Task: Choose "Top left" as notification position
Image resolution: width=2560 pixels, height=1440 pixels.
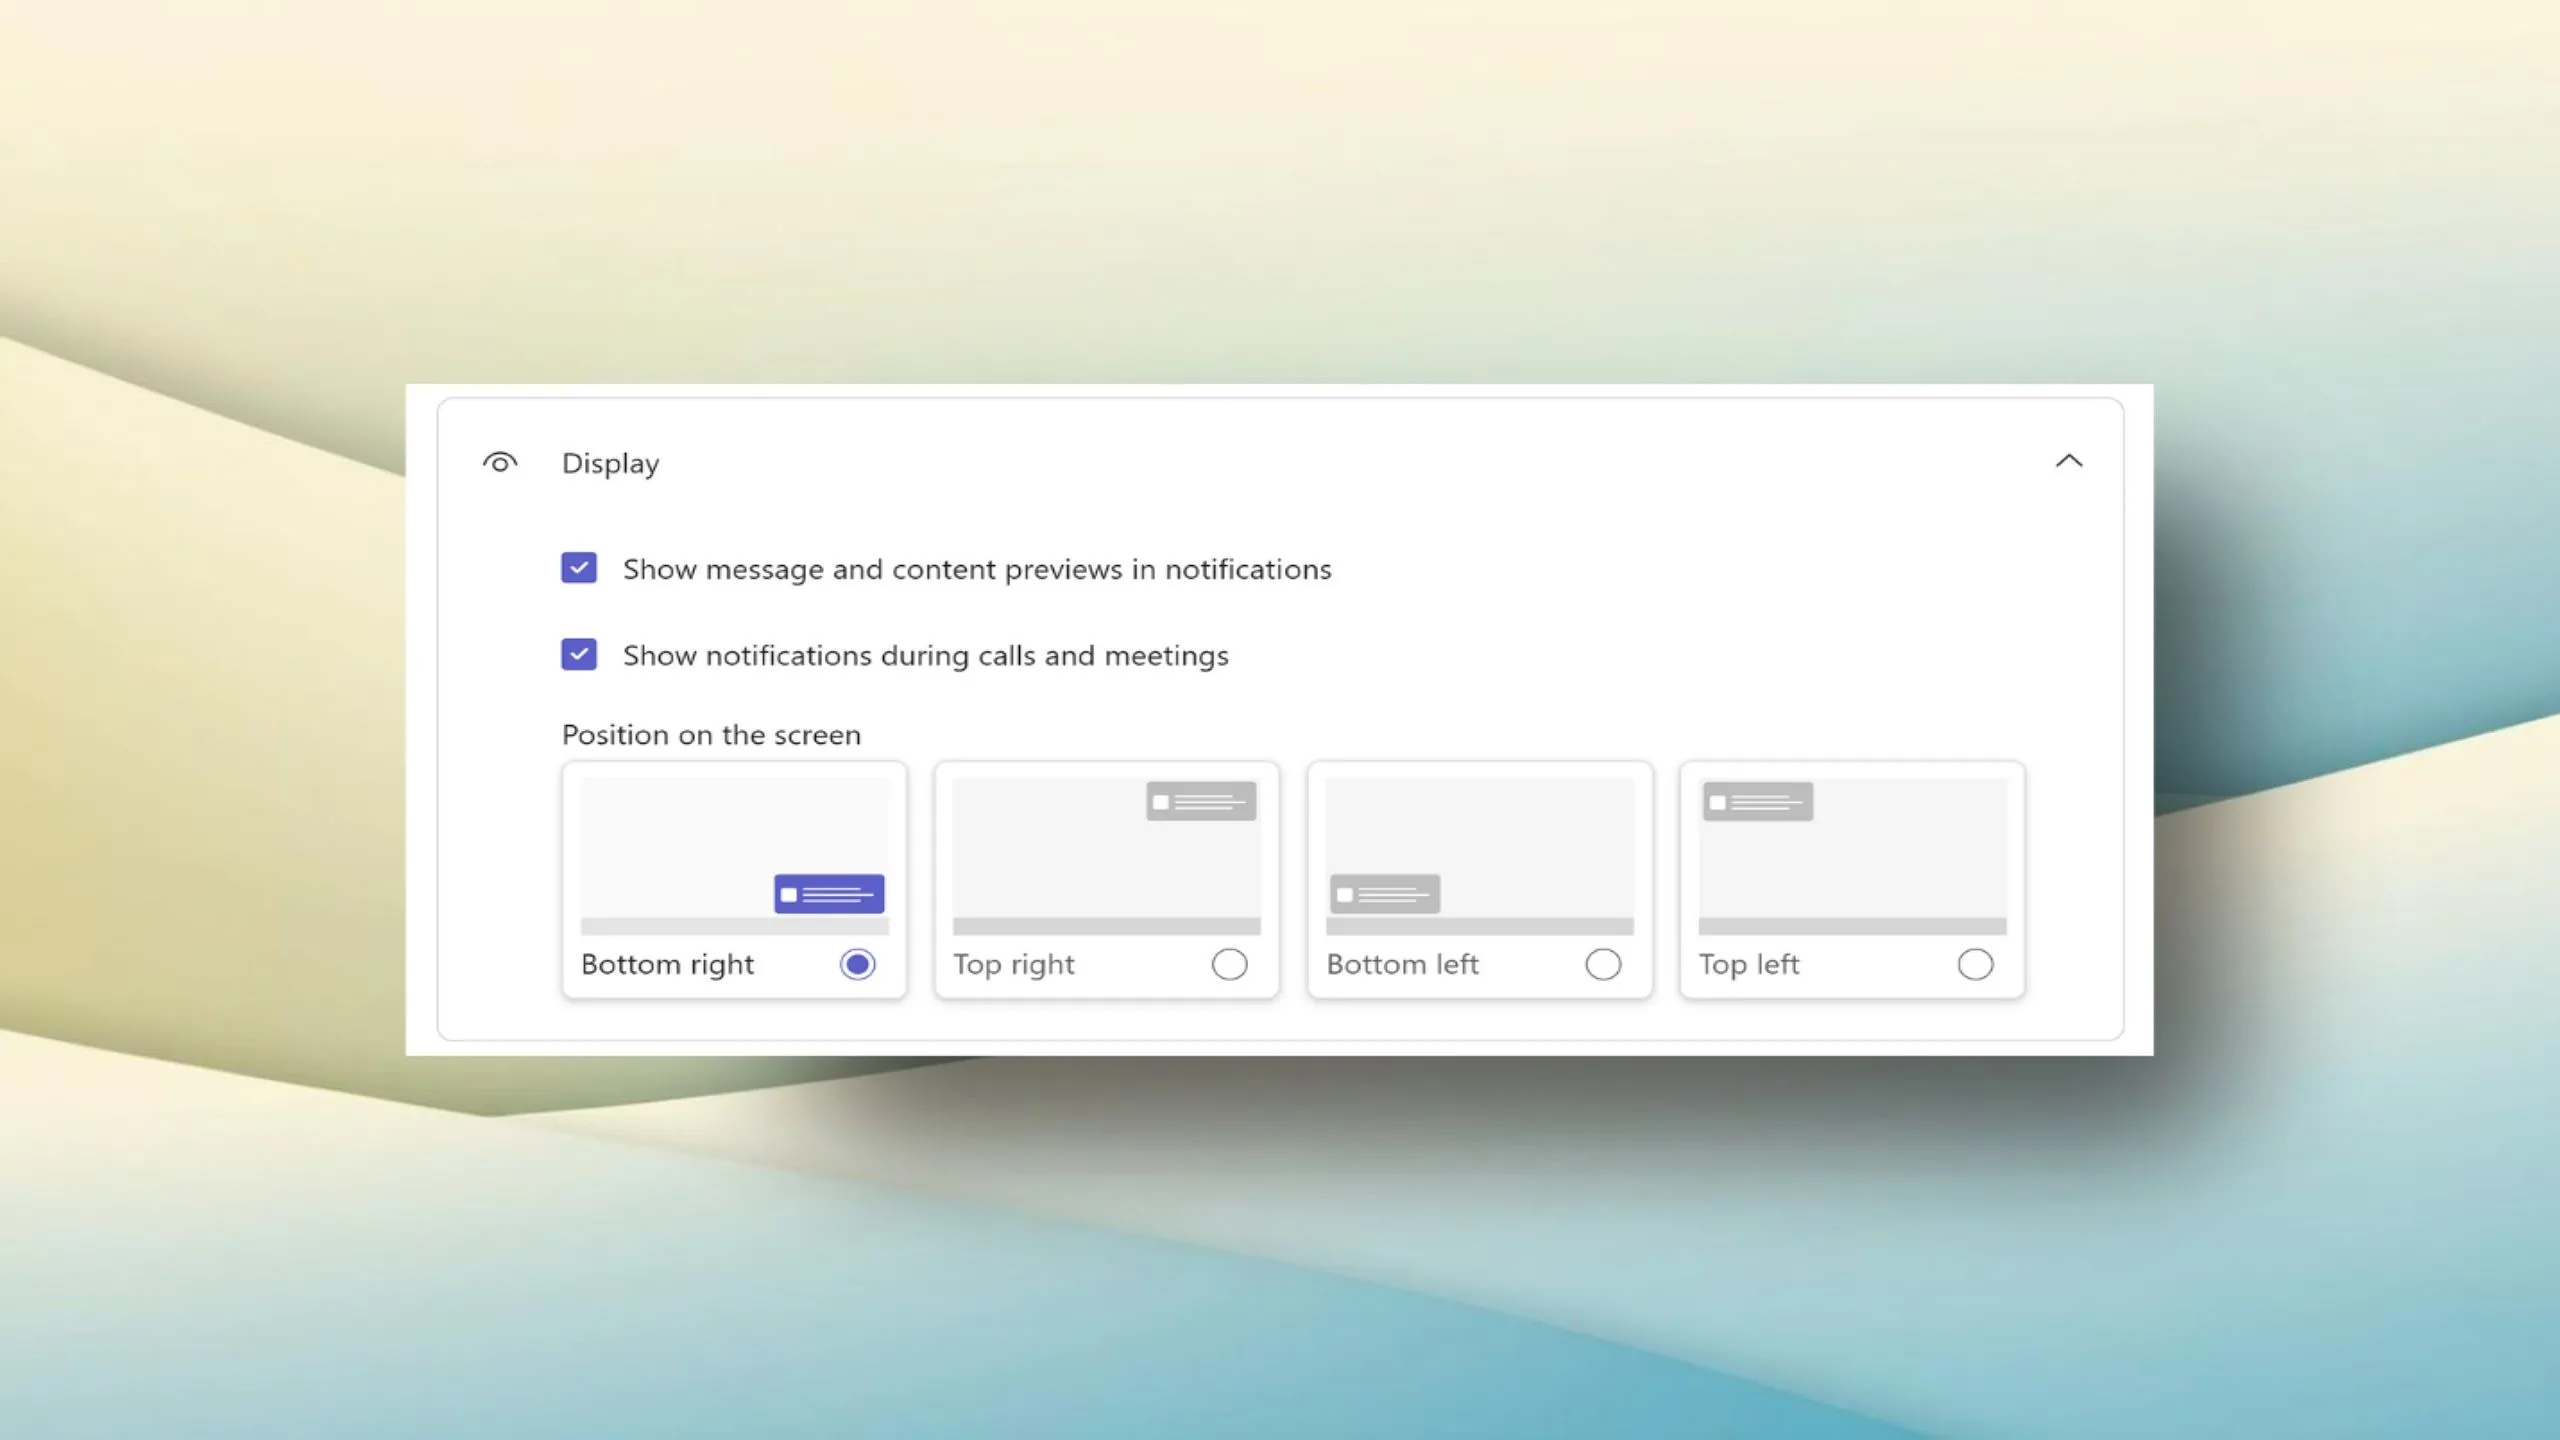Action: tap(1976, 964)
